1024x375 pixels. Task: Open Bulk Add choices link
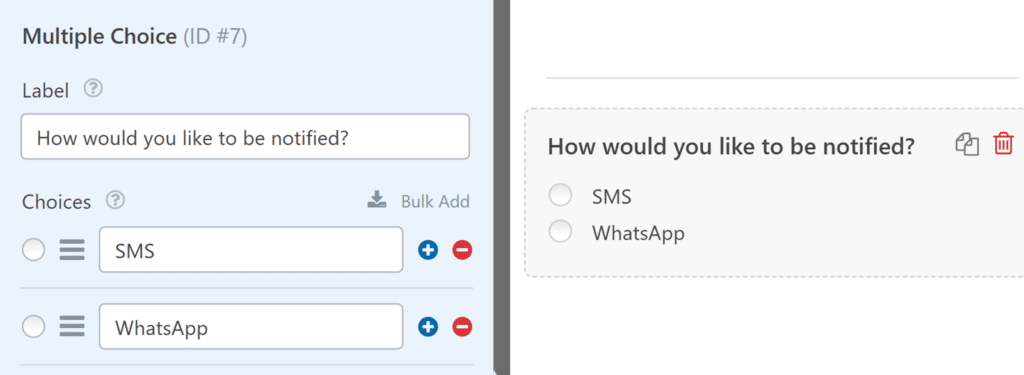pos(435,201)
